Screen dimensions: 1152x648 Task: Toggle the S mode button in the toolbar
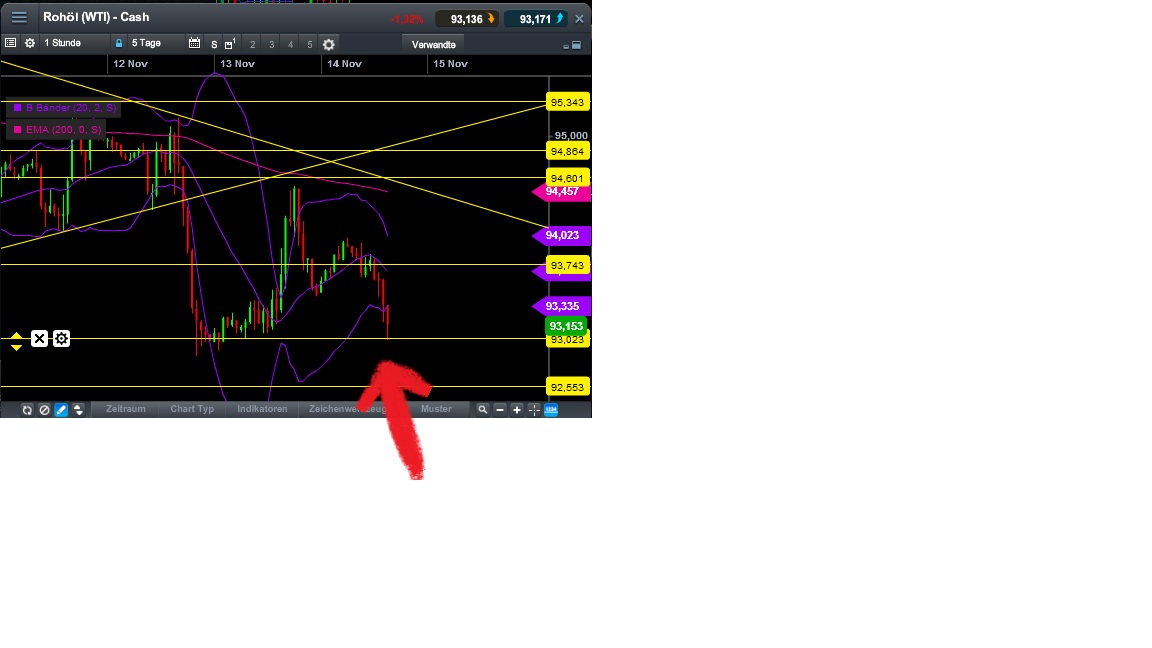(x=213, y=43)
